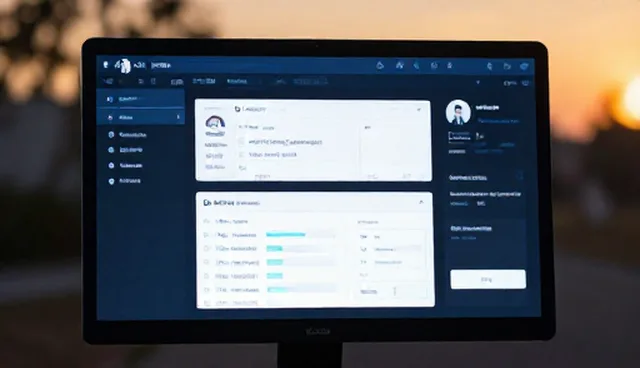Image resolution: width=640 pixels, height=368 pixels.
Task: Click the longest cyan progress bar
Action: point(286,235)
